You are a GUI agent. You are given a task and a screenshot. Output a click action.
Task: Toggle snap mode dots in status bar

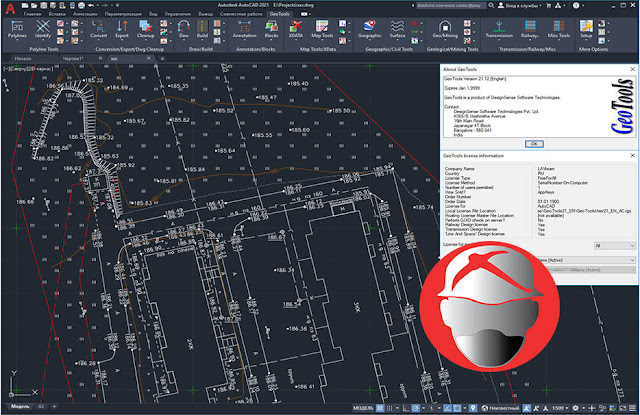[x=390, y=408]
